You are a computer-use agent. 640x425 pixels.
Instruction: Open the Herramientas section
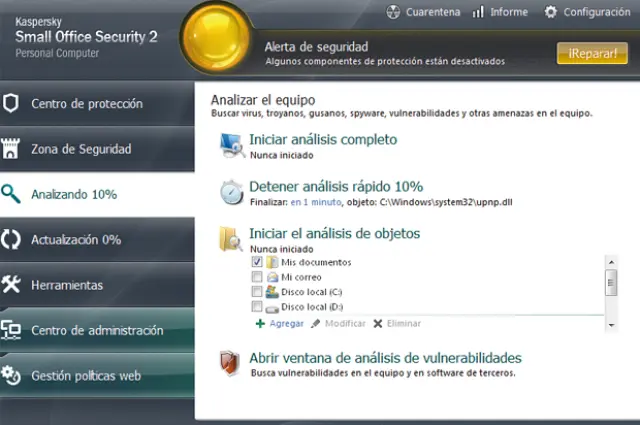pos(67,285)
